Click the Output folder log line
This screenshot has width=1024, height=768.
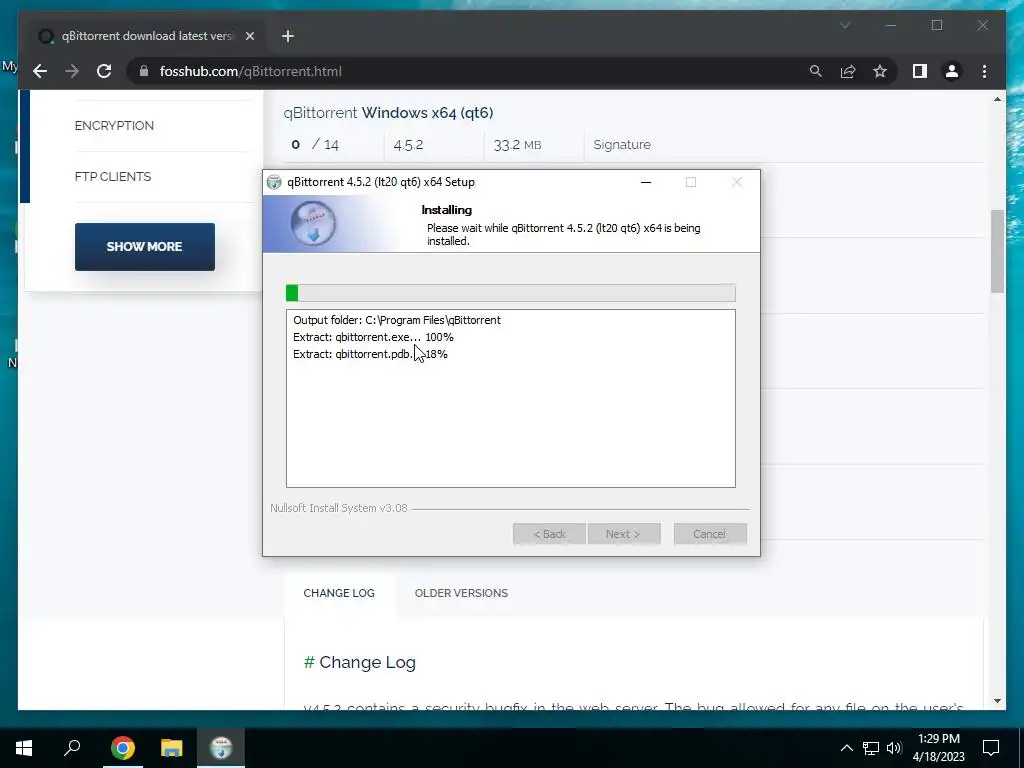(397, 320)
